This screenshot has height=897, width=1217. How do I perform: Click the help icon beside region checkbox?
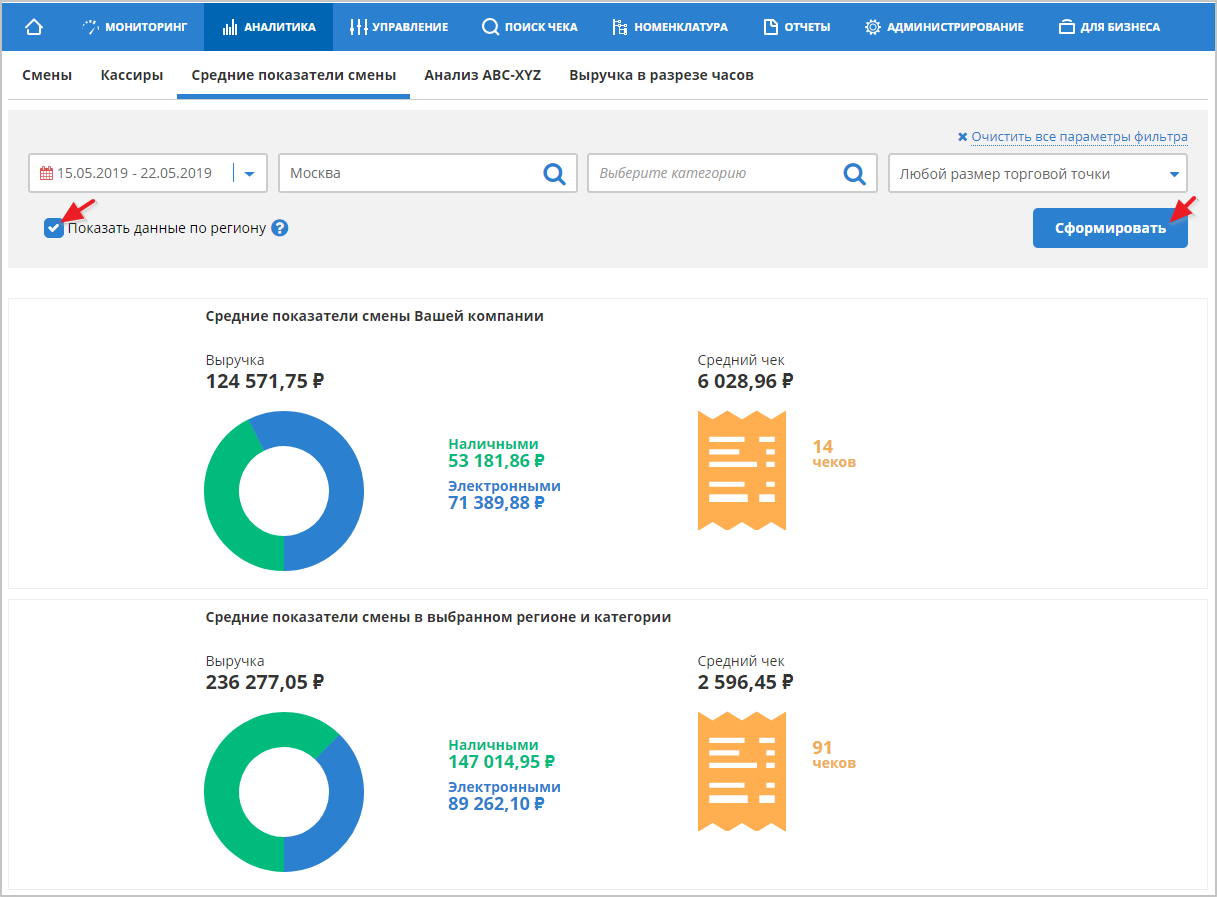click(x=280, y=228)
